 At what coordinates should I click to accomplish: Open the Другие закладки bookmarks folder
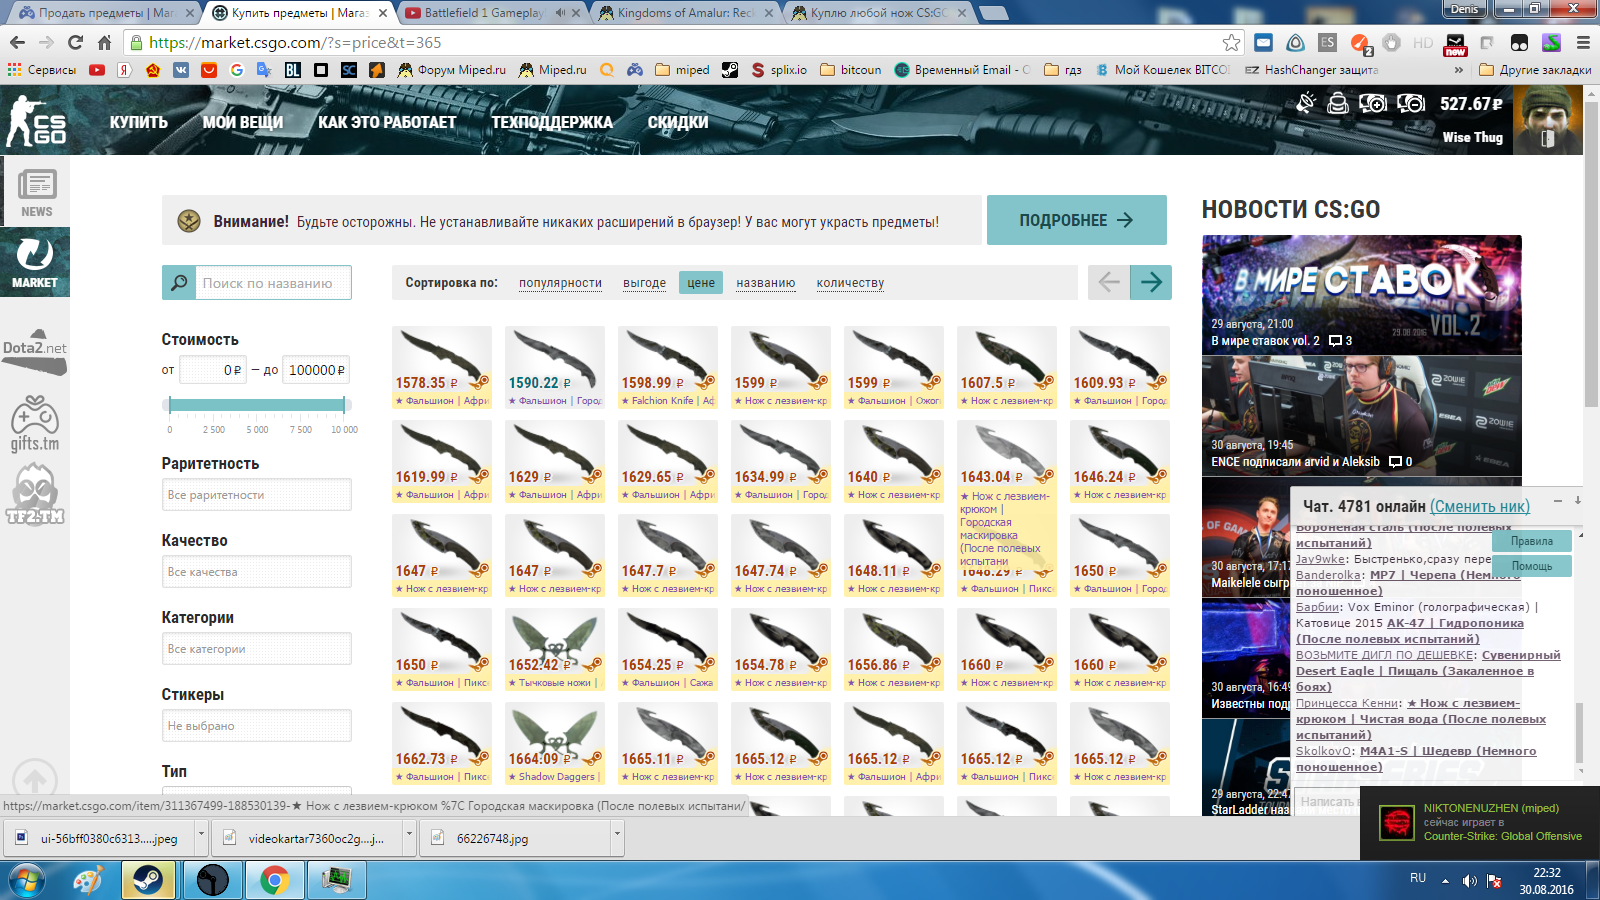[x=1535, y=70]
